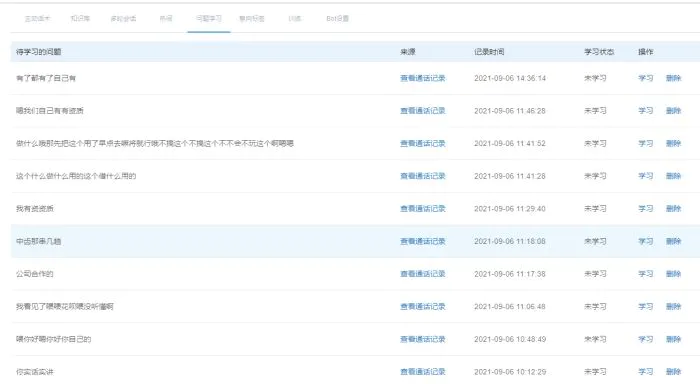Delete the 11:29:40 question entry

click(x=674, y=209)
